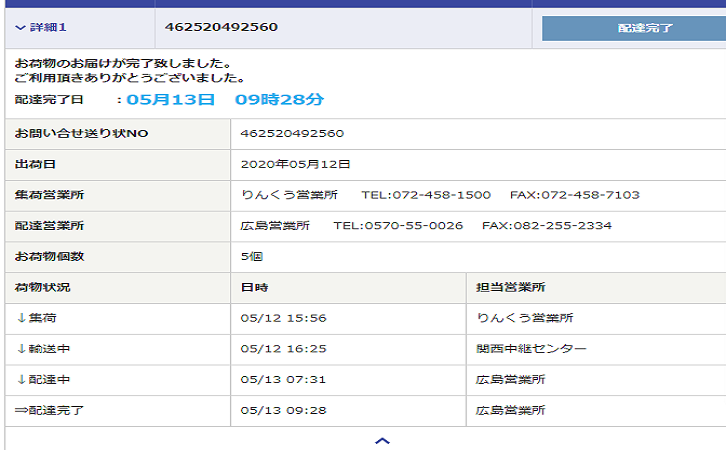Viewport: 726px width, 450px height.
Task: Click the りんくう営業所 fax number 072-458-7103
Action: pos(574,195)
